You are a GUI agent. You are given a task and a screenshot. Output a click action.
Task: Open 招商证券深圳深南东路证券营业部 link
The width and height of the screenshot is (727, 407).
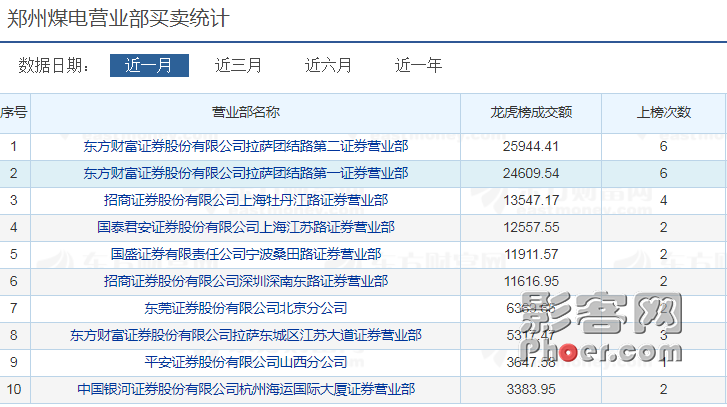pos(246,281)
